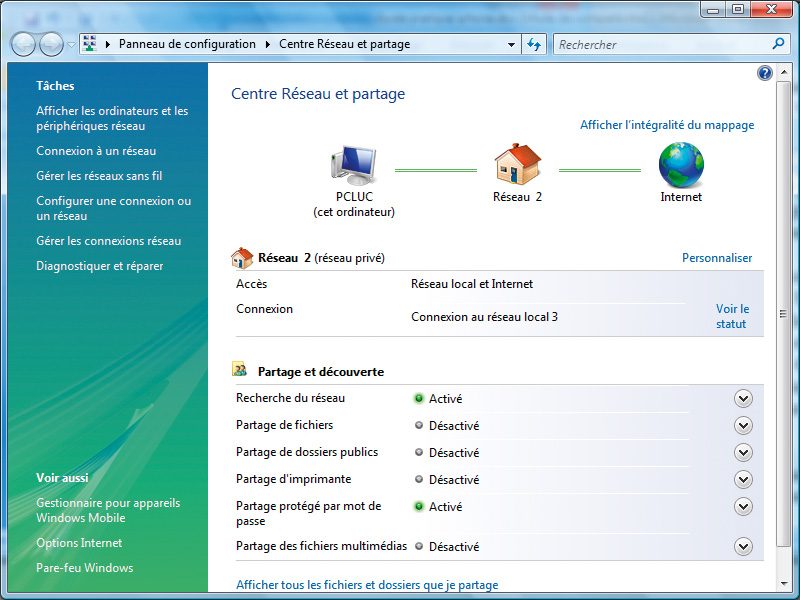Click gray status dot for 'Partage de fichiers'
The height and width of the screenshot is (600, 800).
tap(419, 425)
